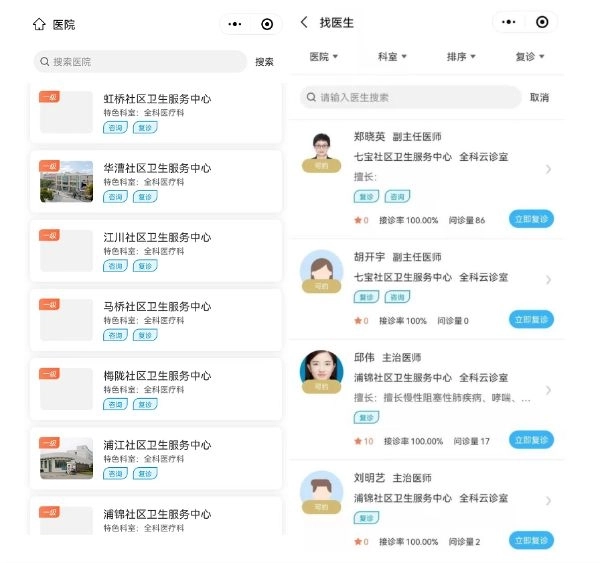600x563 pixels.
Task: Tap the star rating icon for 邱伟
Action: (358, 441)
